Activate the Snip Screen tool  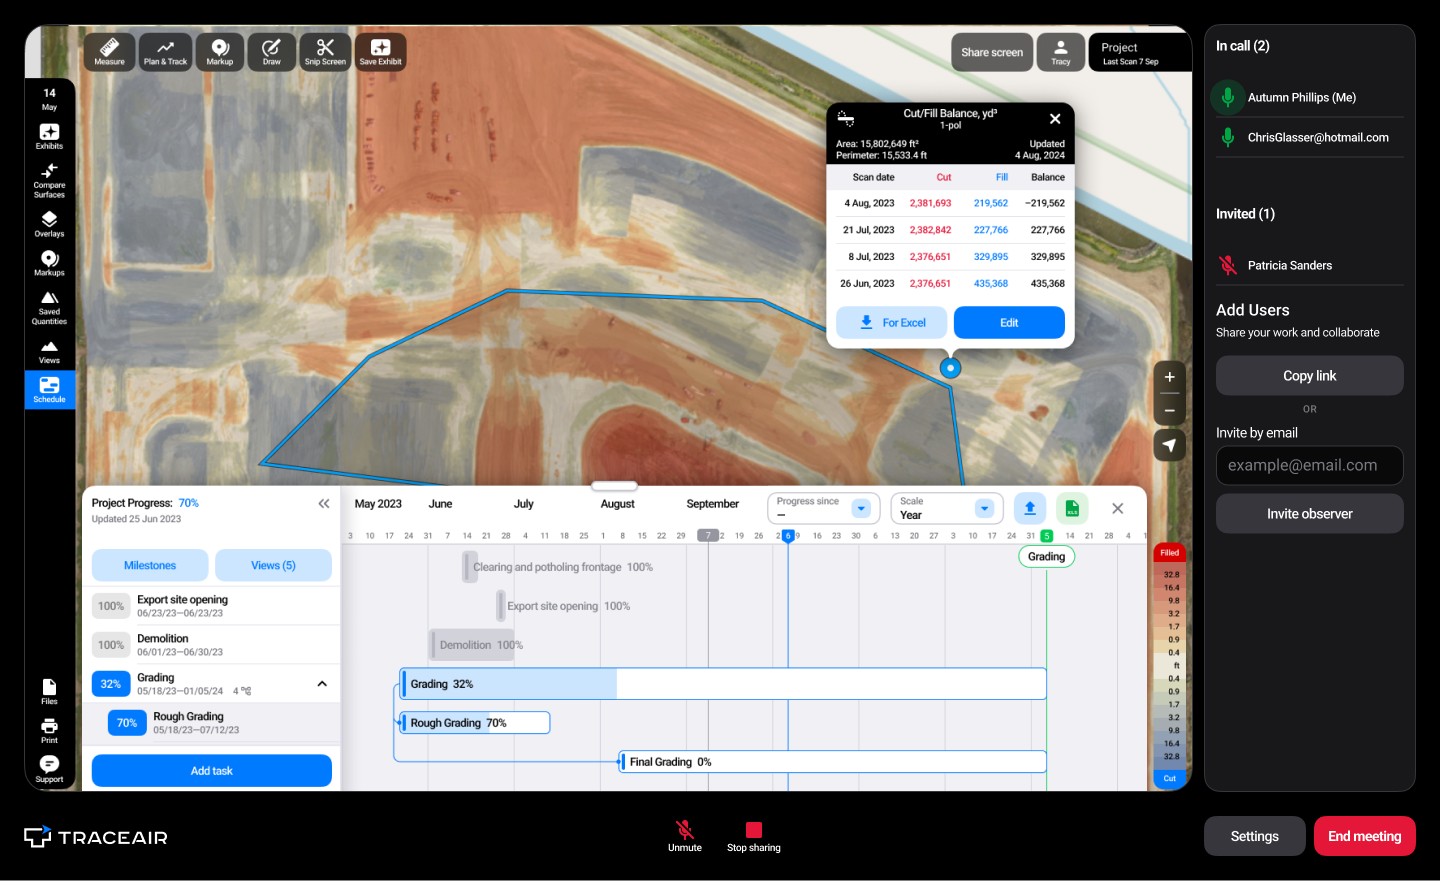coord(325,52)
